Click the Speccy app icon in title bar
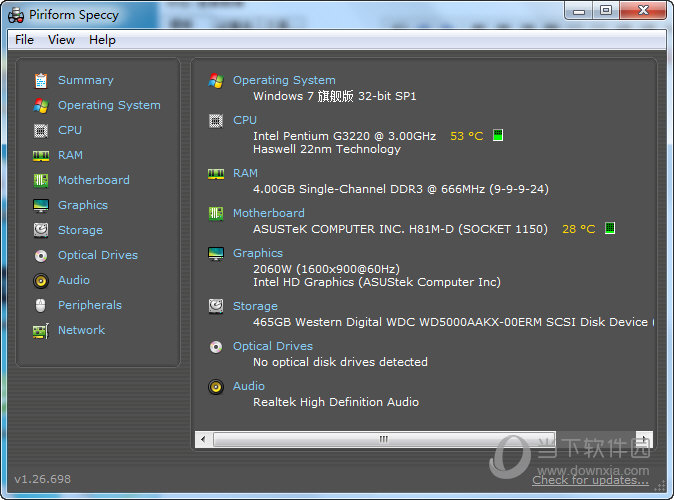Image resolution: width=674 pixels, height=500 pixels. [16, 15]
